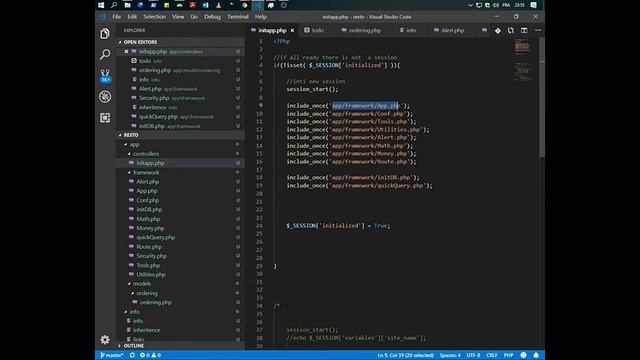640x360 pixels.
Task: Open the More Actions ellipsis menu
Action: [538, 30]
